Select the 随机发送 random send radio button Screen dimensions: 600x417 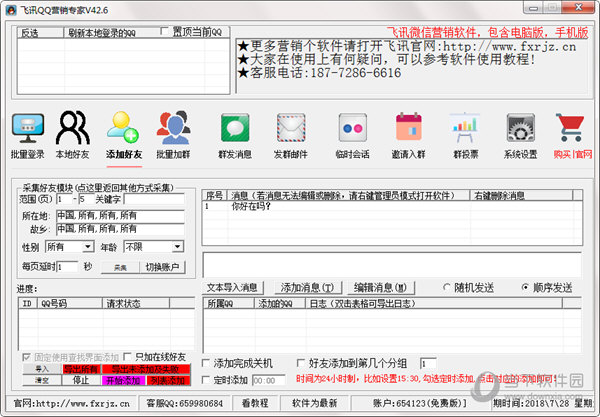pyautogui.click(x=447, y=287)
